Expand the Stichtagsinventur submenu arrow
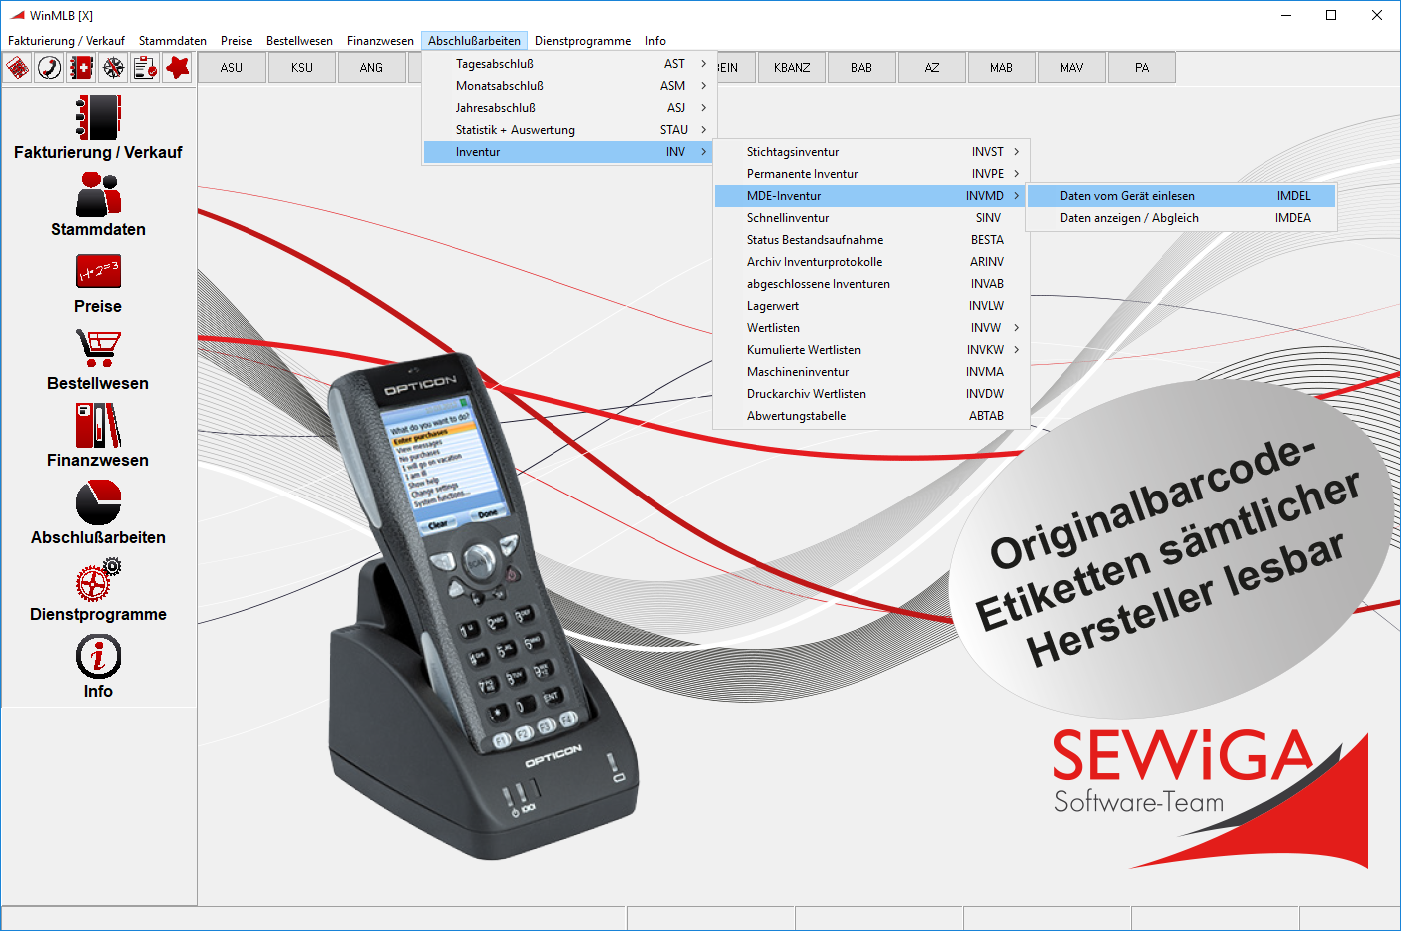1401x931 pixels. (1017, 152)
